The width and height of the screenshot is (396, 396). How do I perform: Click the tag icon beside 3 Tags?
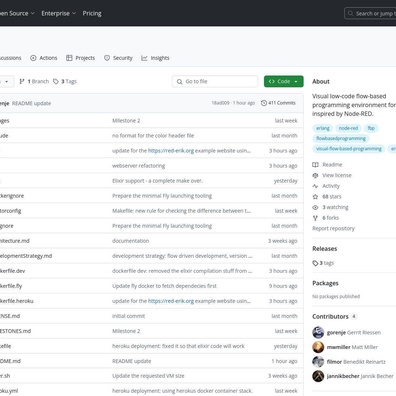pos(56,81)
